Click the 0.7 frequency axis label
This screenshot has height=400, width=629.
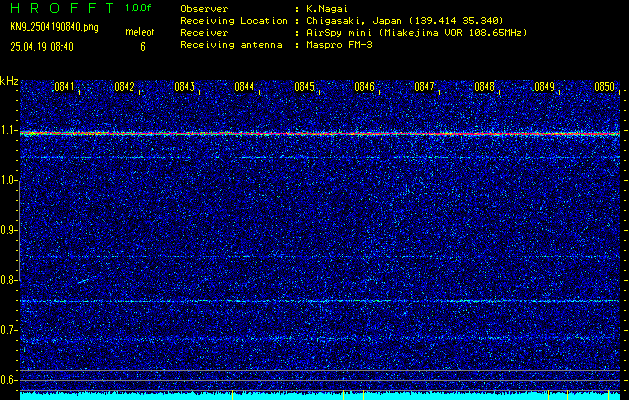[x=8, y=330]
